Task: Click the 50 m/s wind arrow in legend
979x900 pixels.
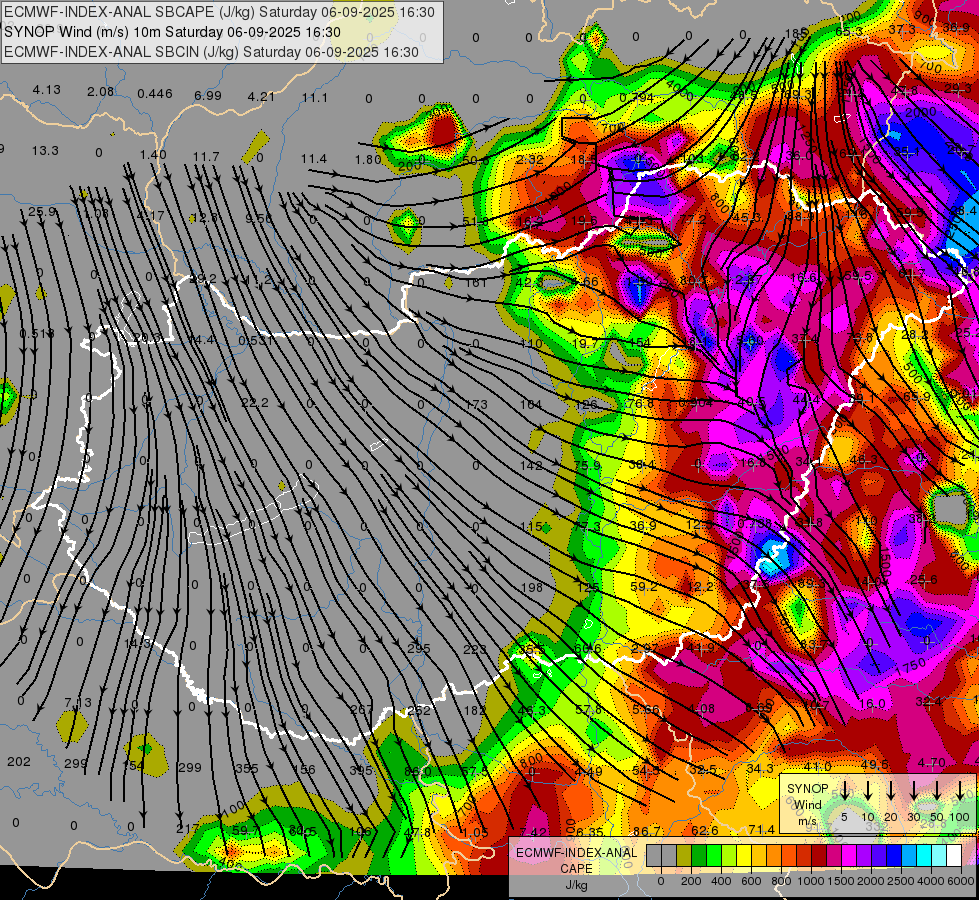Action: [x=937, y=789]
